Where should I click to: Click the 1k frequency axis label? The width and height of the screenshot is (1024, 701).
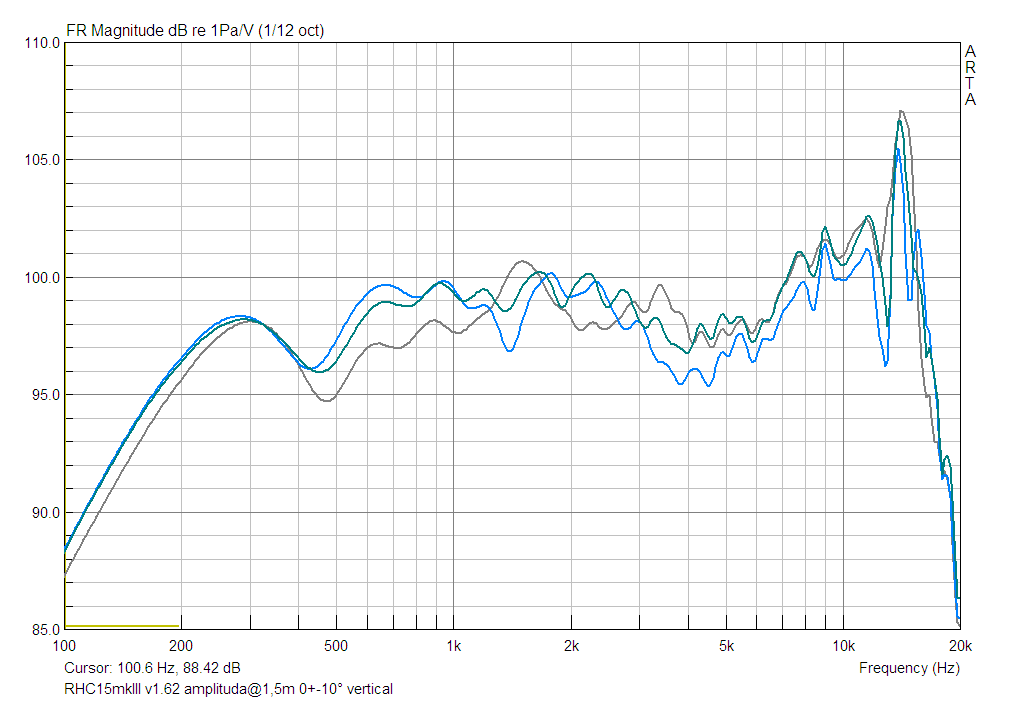coord(454,646)
